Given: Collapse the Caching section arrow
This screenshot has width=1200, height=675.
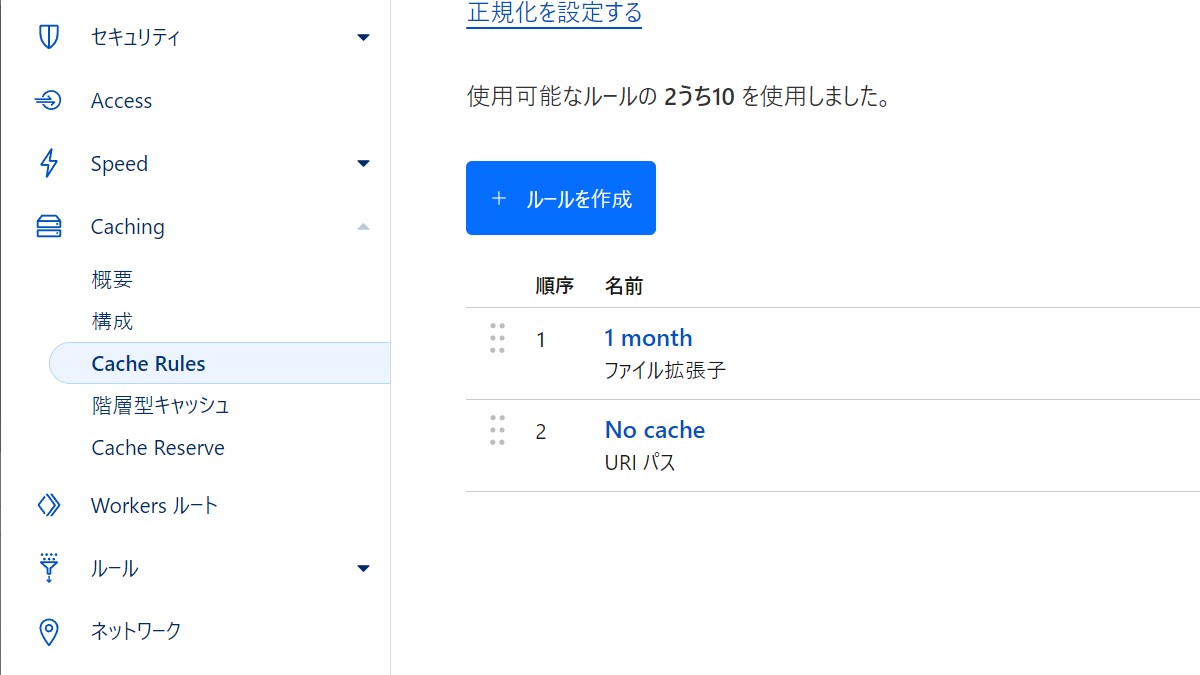Looking at the screenshot, I should pos(363,227).
